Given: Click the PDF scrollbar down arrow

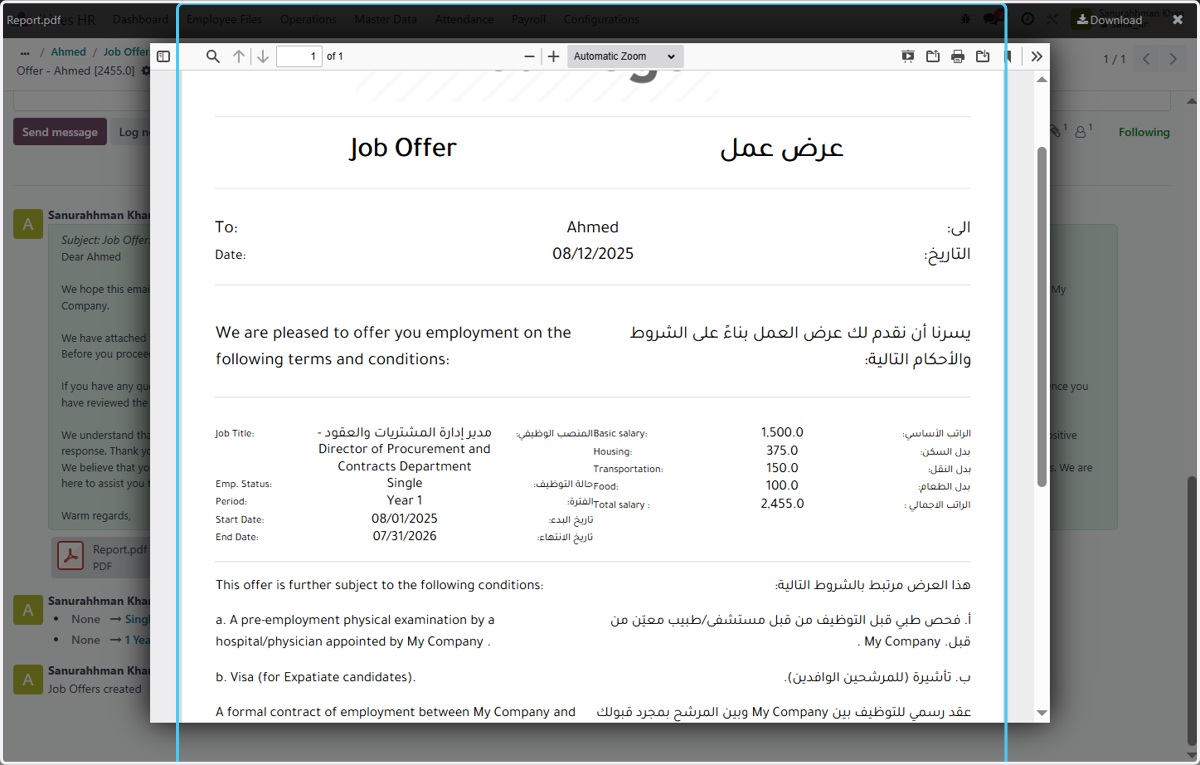Looking at the screenshot, I should [1042, 713].
